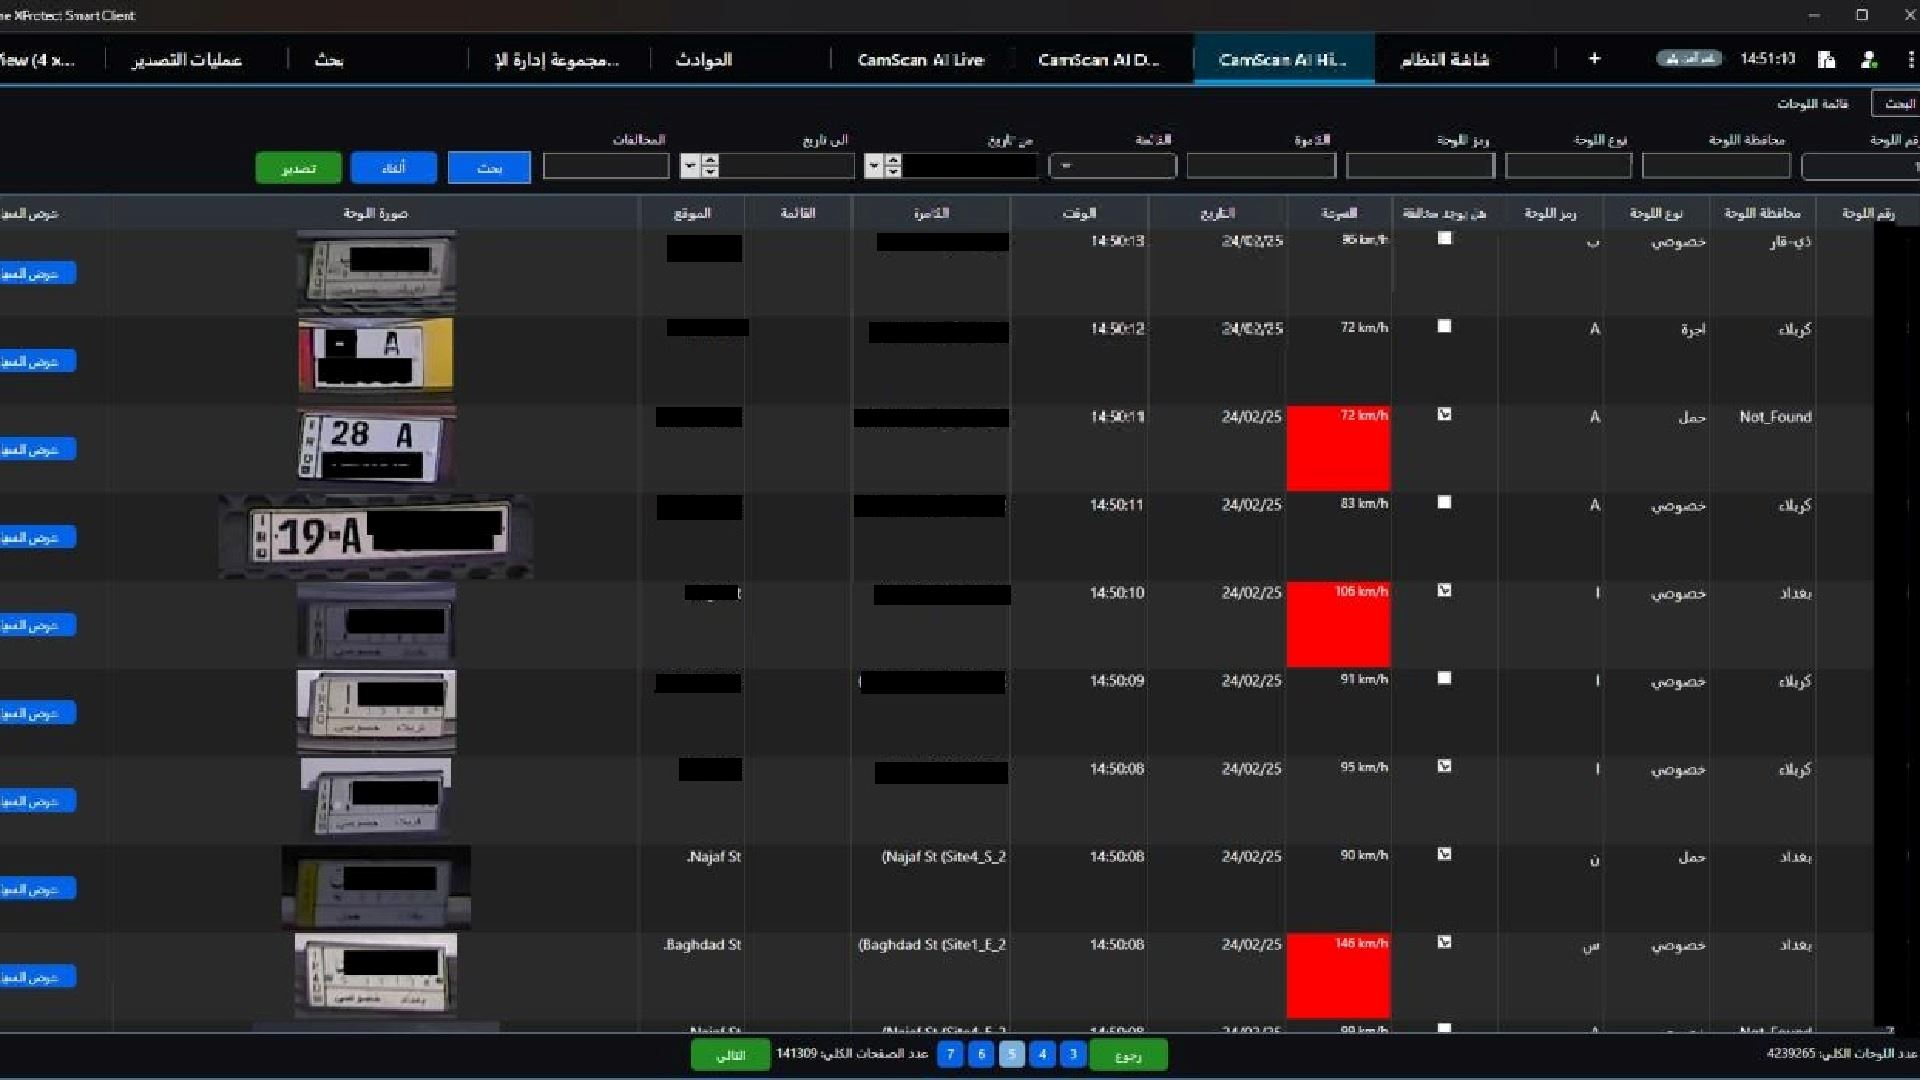Go to page 7 in pagination

[x=950, y=1054]
